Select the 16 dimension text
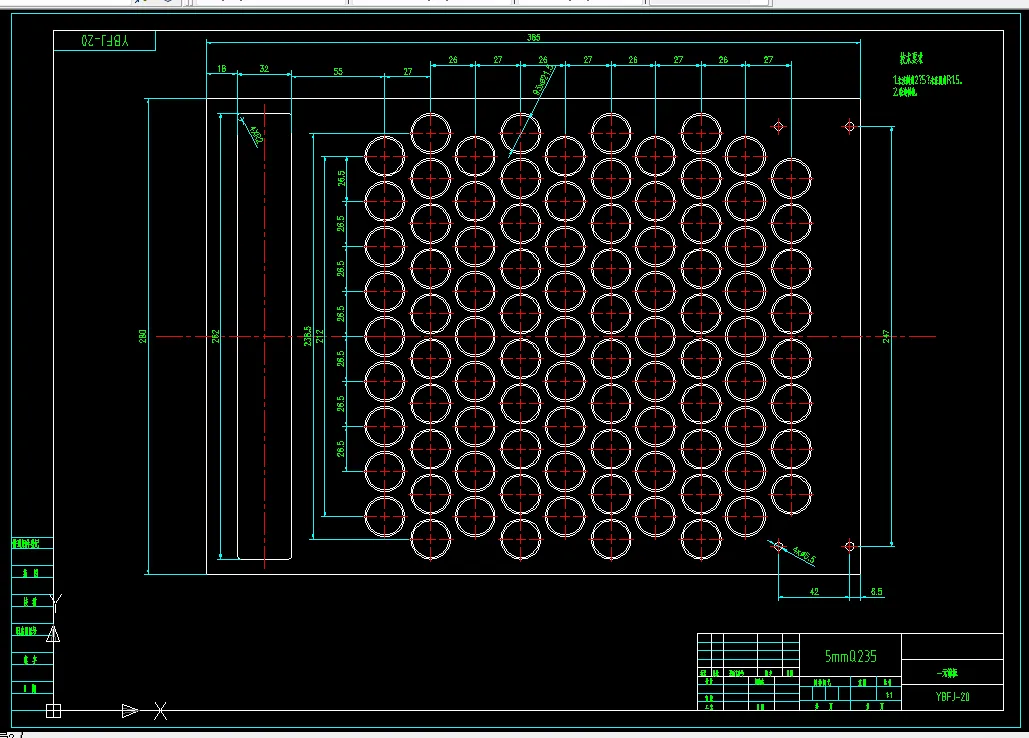Screen dimensions: 1029x738 (222, 68)
